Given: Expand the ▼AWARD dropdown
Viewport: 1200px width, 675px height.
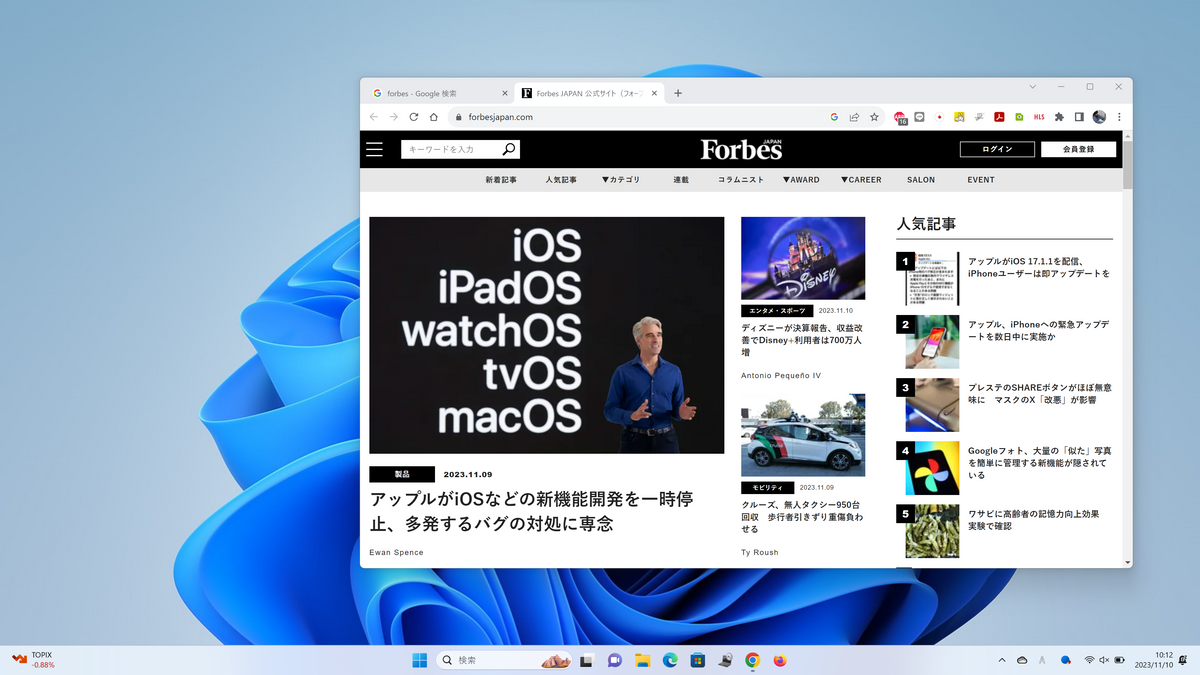Looking at the screenshot, I should pos(800,180).
